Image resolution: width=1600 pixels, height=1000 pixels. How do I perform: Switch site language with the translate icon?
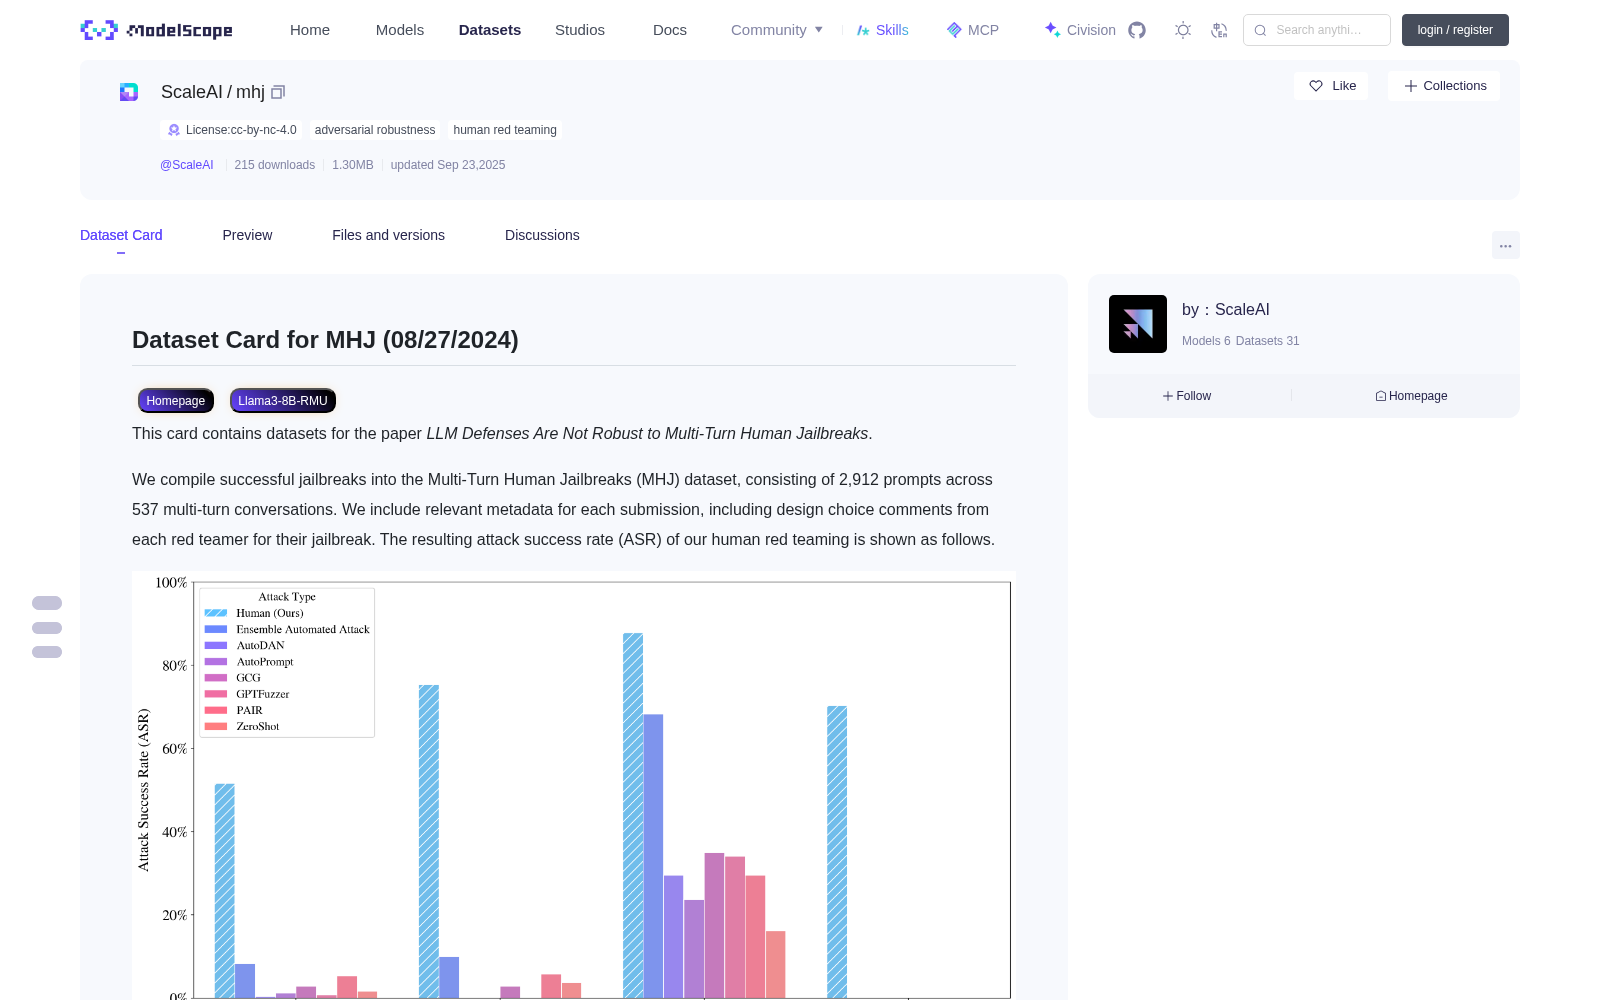click(x=1219, y=30)
